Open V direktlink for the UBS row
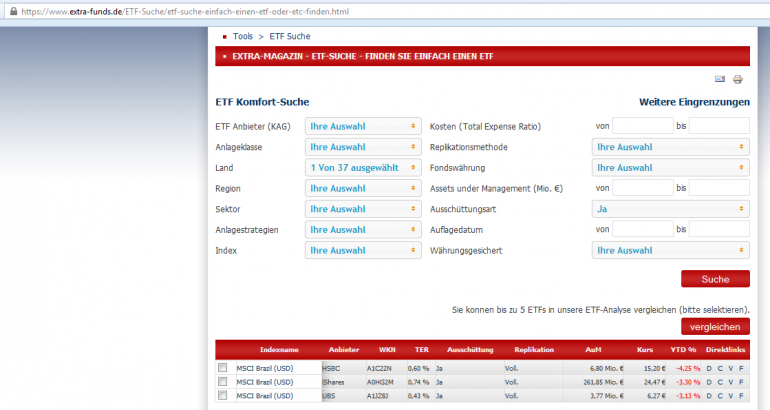770x410 pixels. point(731,396)
